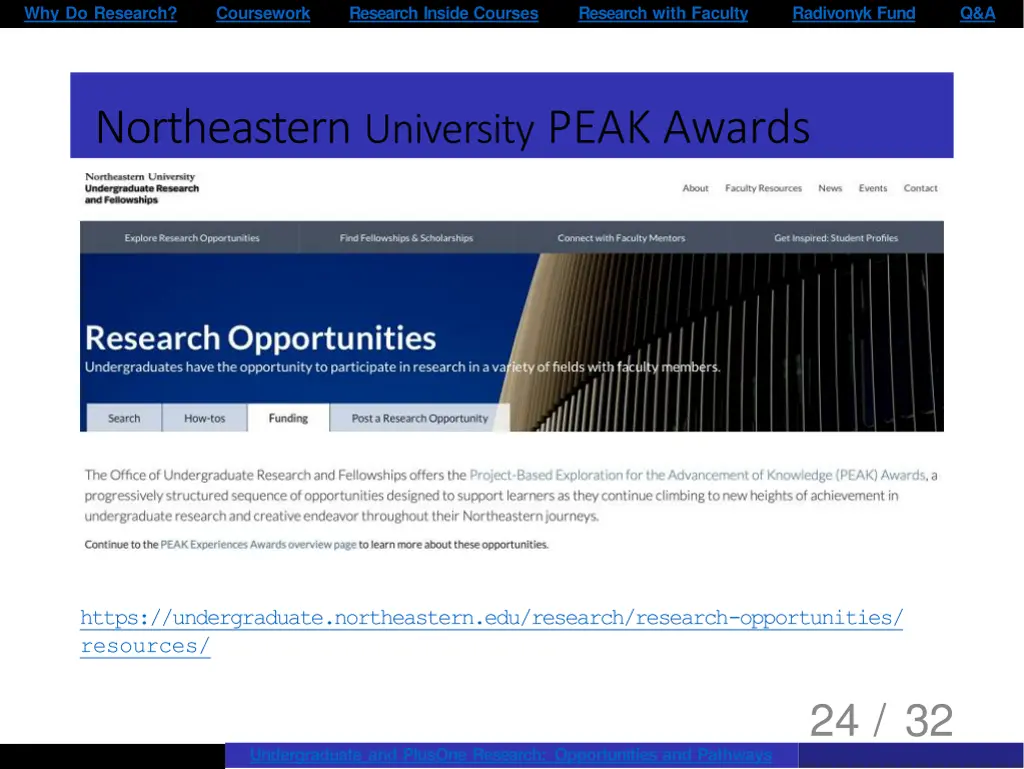Switch to the How-tos tab
The width and height of the screenshot is (1024, 769).
click(205, 418)
